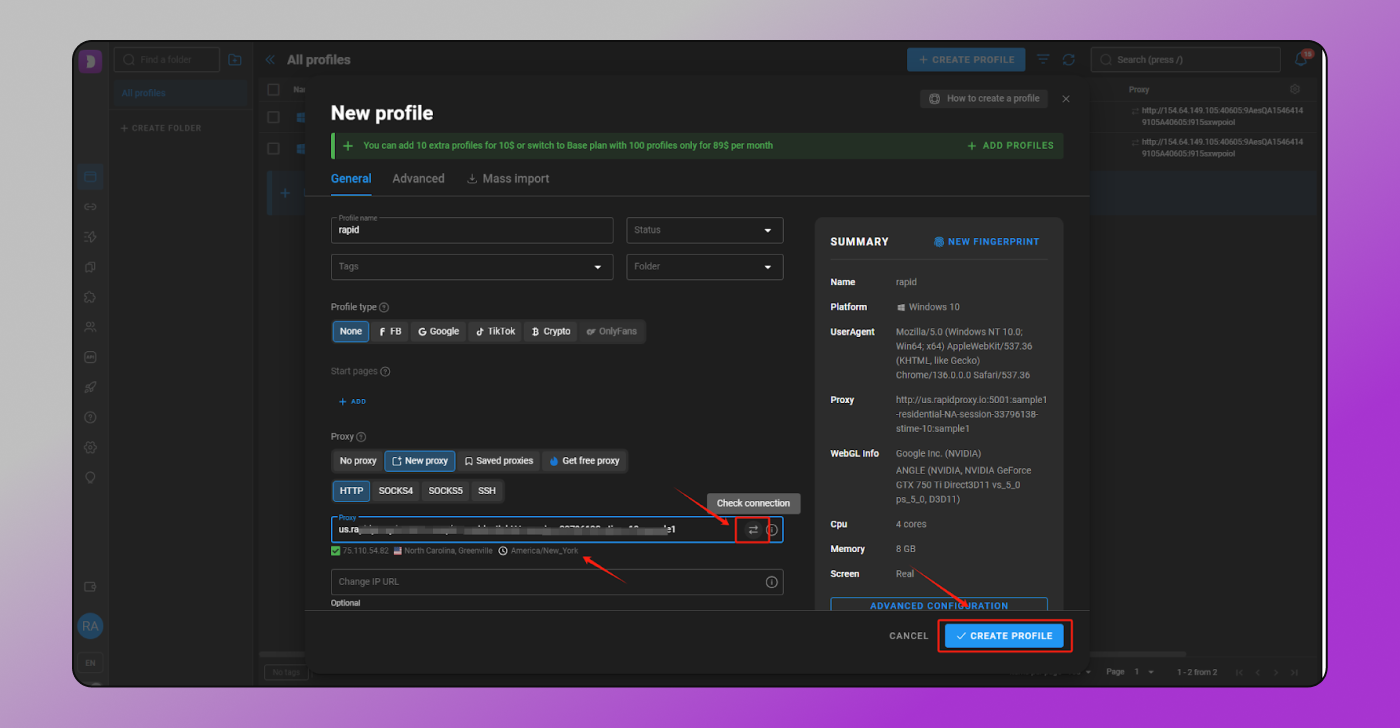Select the Google profile type
The height and width of the screenshot is (728, 1400).
coord(438,331)
